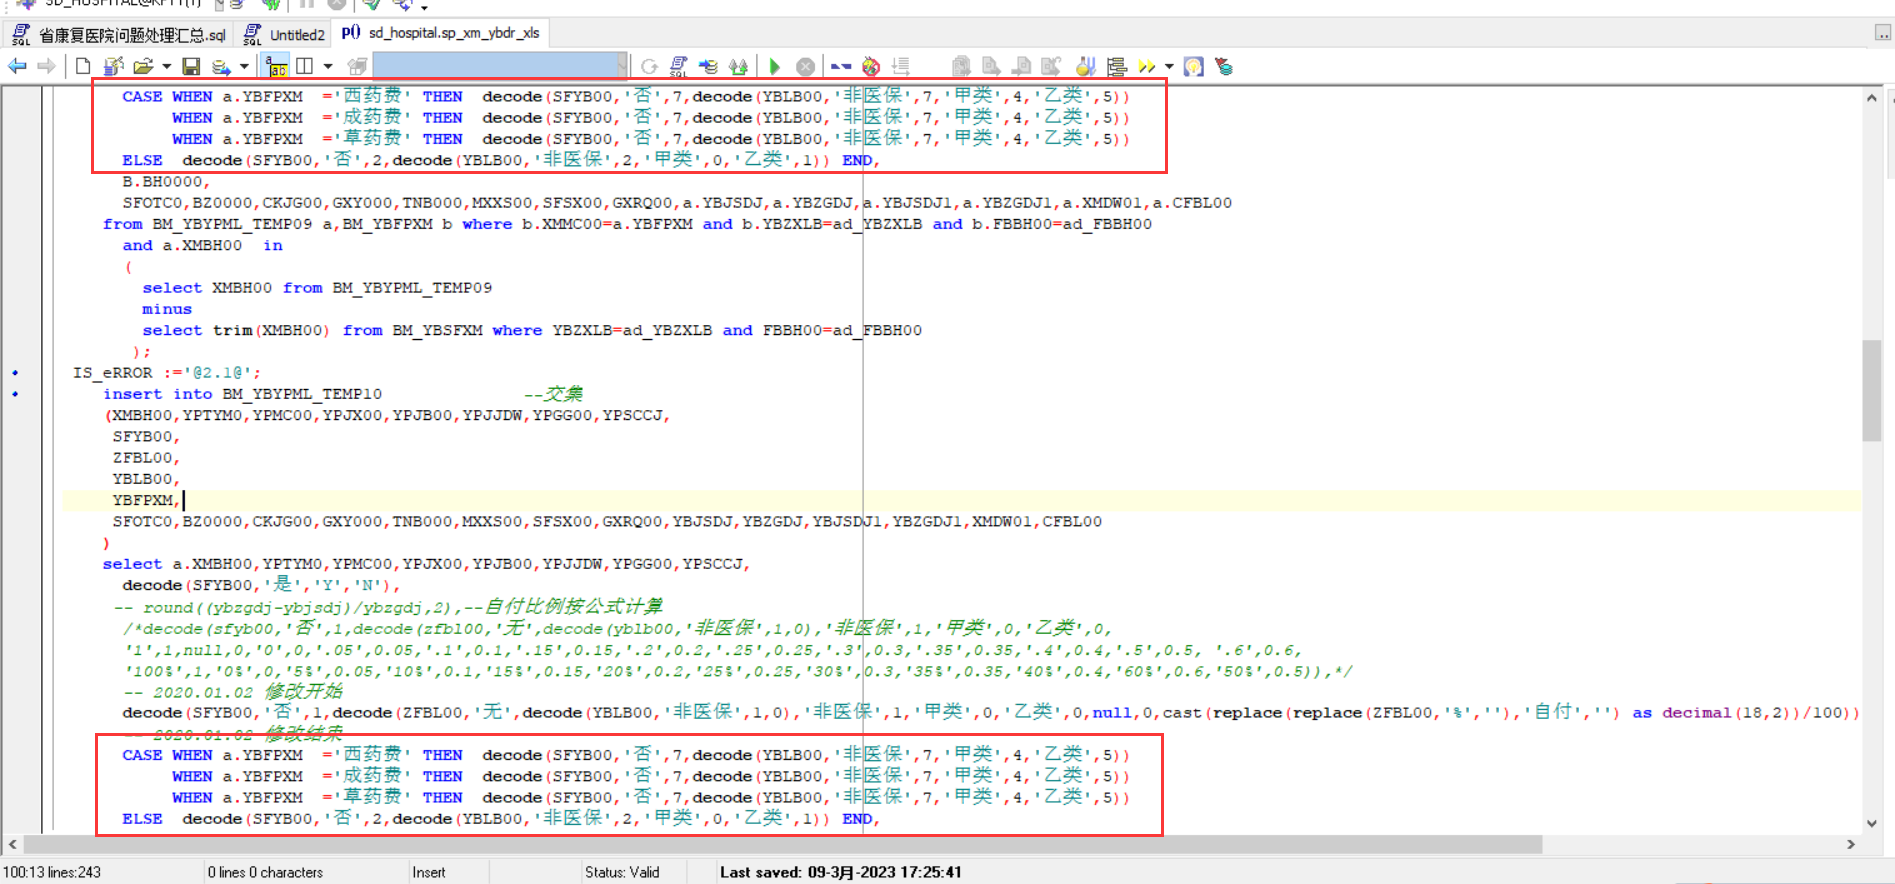Image resolution: width=1895 pixels, height=884 pixels.
Task: Click the 'Status: Valid' status bar entry
Action: (622, 872)
